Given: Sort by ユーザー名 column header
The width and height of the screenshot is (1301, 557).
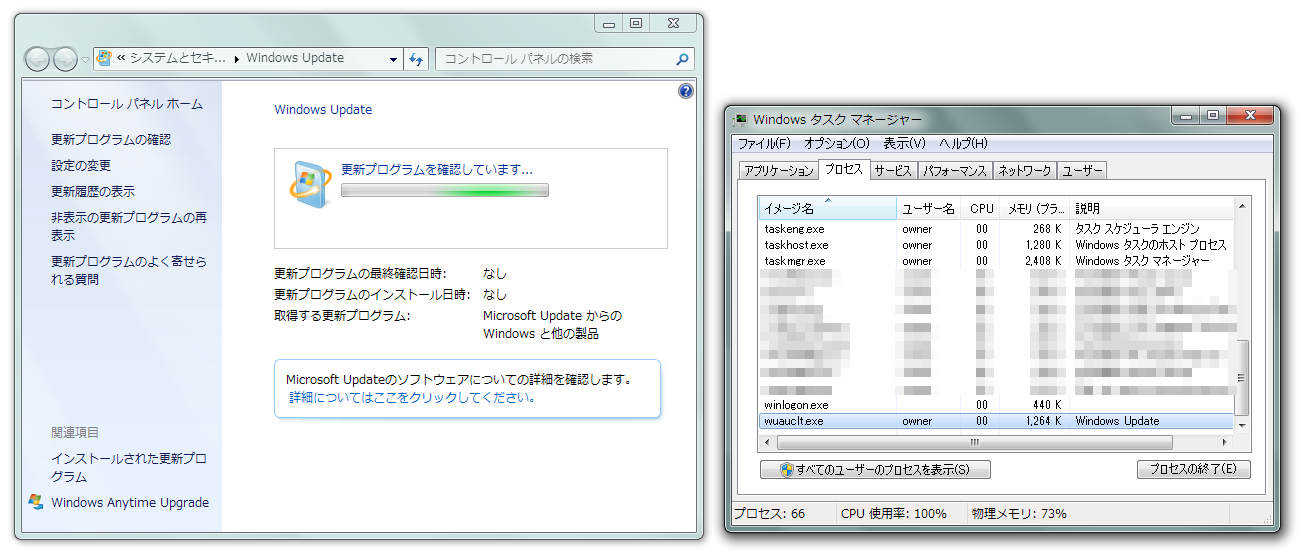Looking at the screenshot, I should pos(929,208).
